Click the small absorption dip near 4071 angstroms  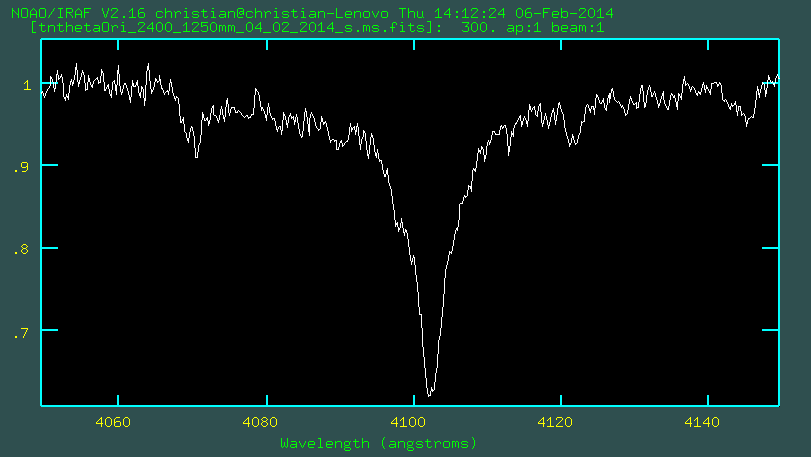tap(196, 156)
